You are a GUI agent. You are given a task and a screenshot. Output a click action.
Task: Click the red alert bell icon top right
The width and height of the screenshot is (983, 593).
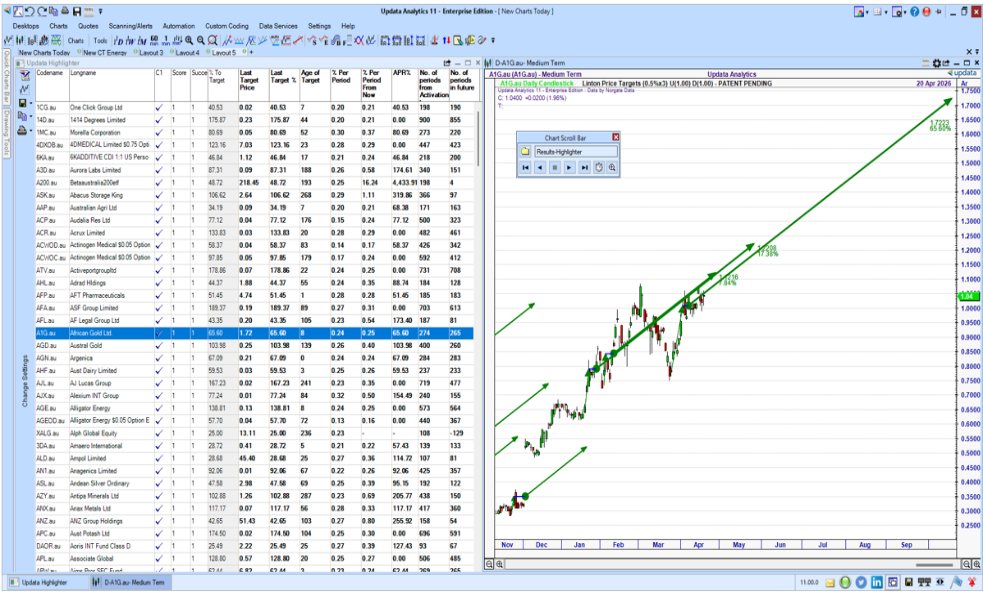pos(927,12)
